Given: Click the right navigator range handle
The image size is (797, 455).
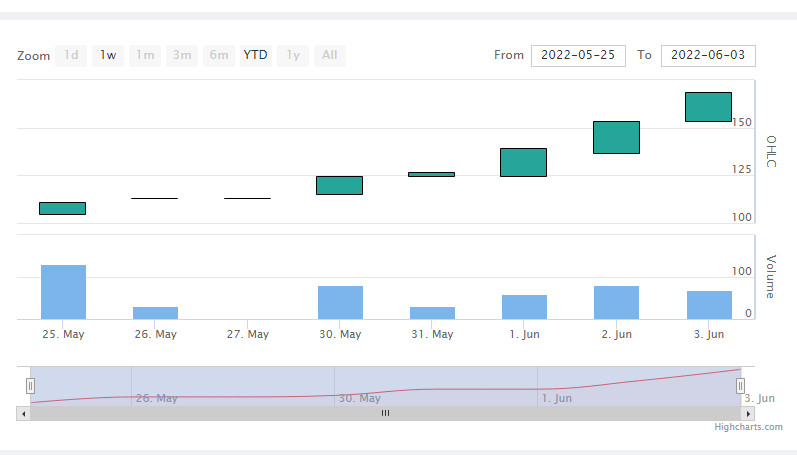Looking at the screenshot, I should tap(741, 386).
